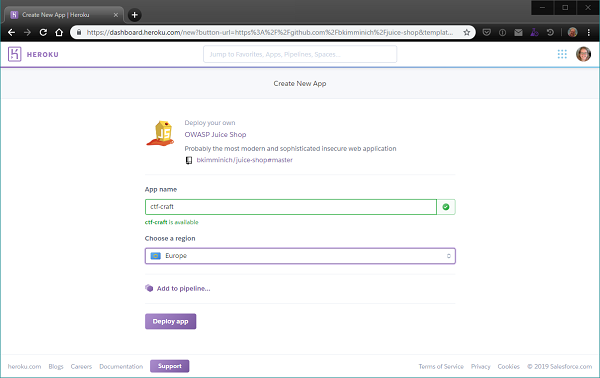The width and height of the screenshot is (600, 378).
Task: Select the Create New App browser tab
Action: 64,15
